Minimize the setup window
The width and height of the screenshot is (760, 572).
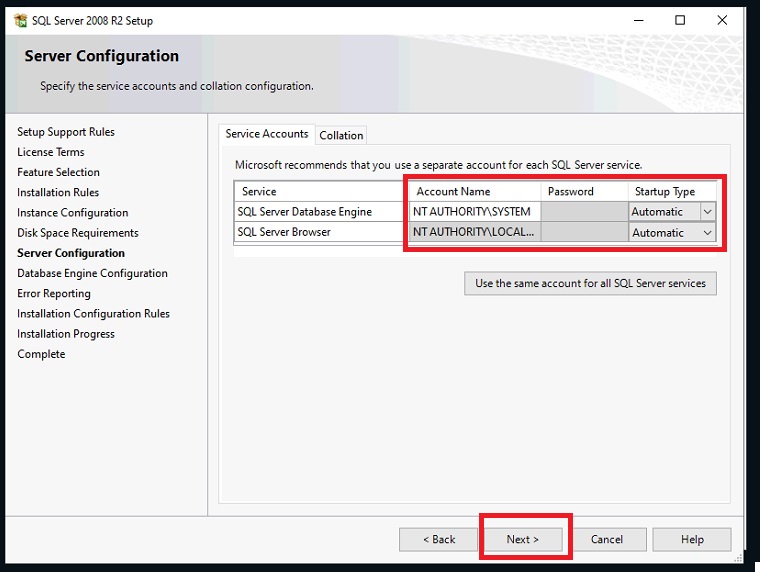click(x=638, y=20)
